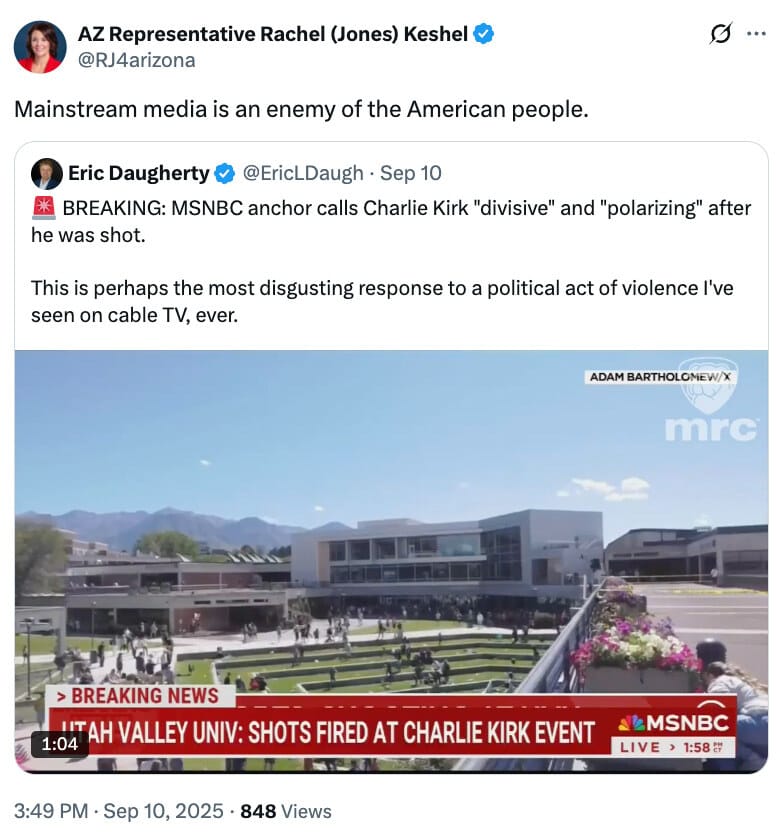
Task: Click the Grok slashed-circle icon
Action: click(x=721, y=34)
